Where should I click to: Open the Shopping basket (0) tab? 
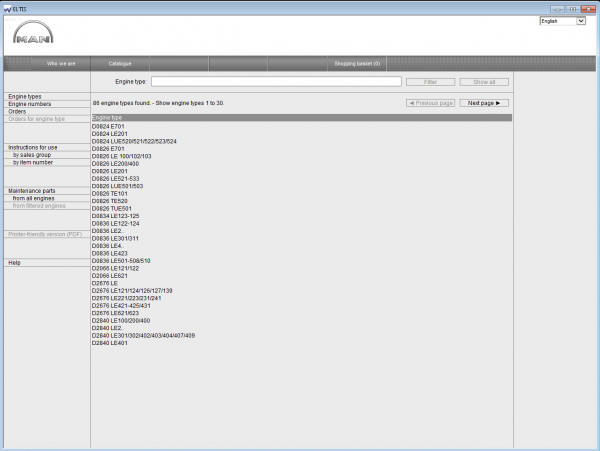[357, 64]
